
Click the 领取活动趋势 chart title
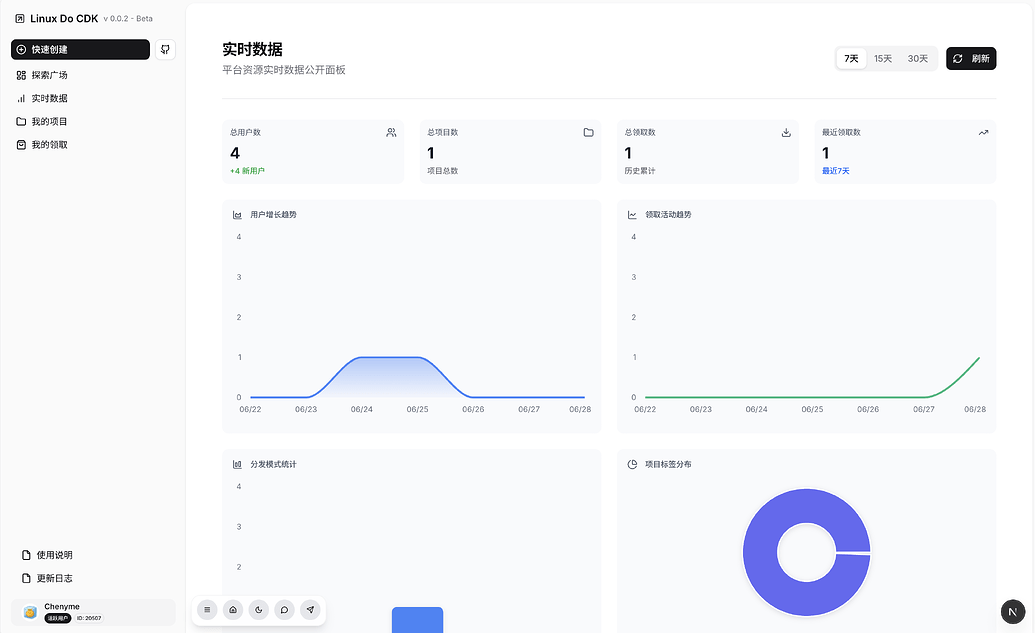669,215
